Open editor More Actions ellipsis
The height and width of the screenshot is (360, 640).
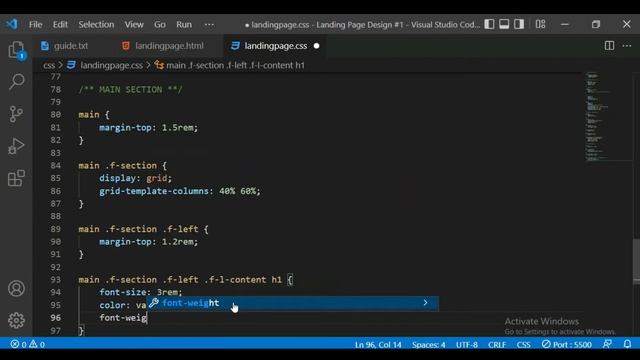click(x=627, y=46)
